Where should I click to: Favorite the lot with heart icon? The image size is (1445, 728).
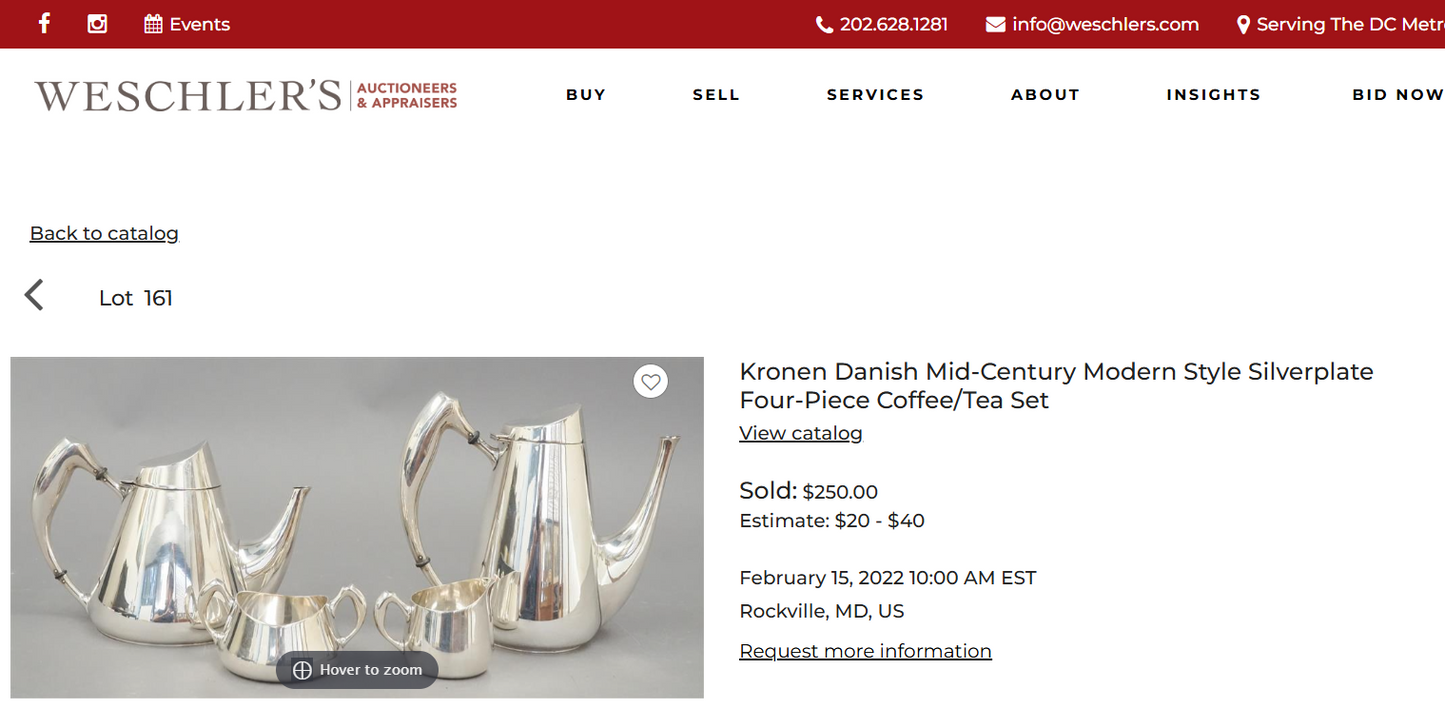(651, 381)
